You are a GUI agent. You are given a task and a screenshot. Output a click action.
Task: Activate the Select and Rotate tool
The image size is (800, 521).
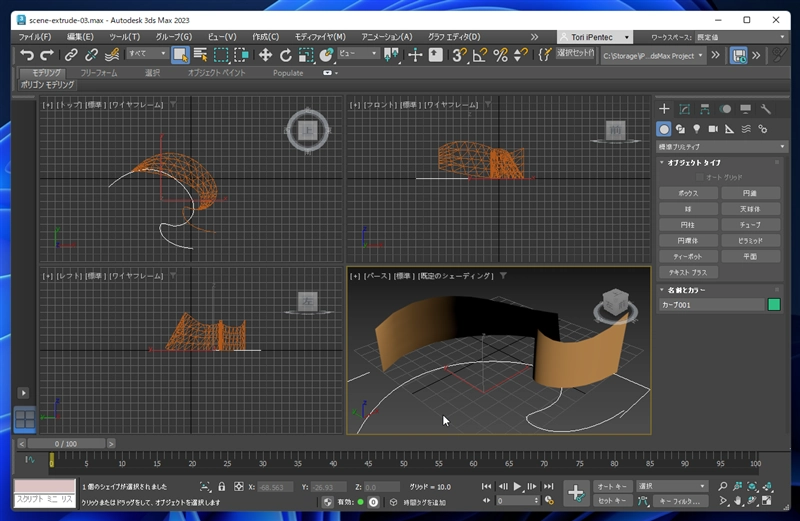tap(286, 55)
